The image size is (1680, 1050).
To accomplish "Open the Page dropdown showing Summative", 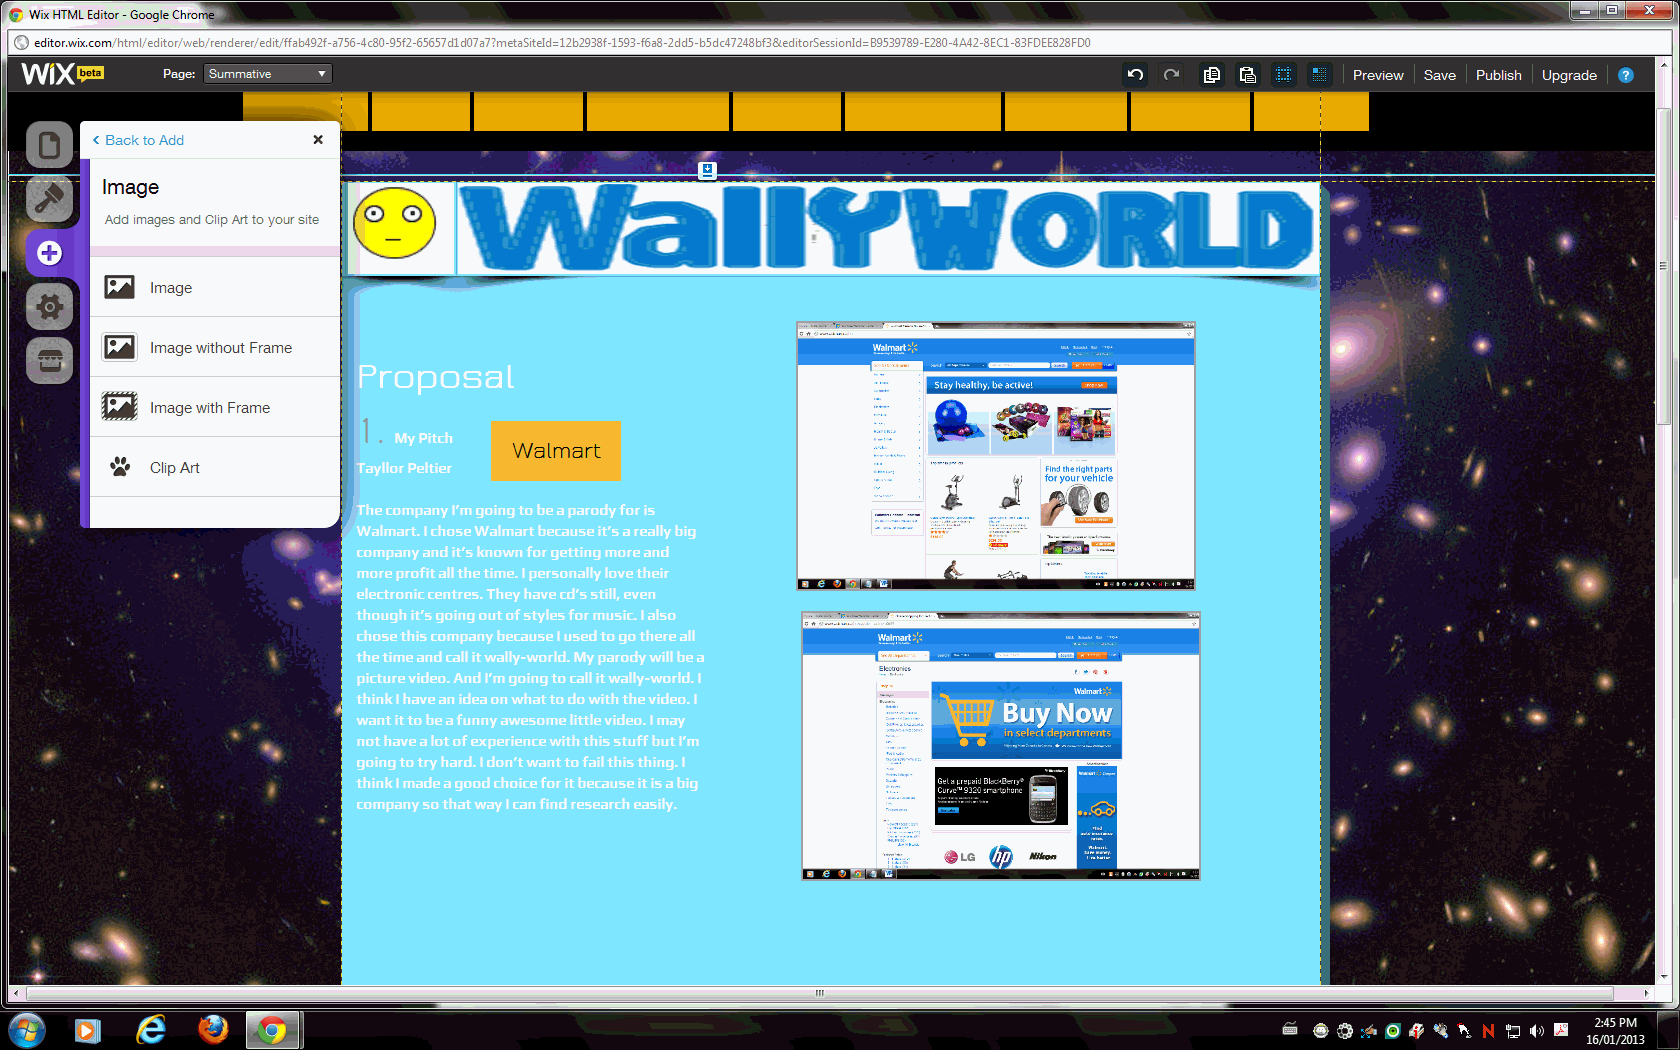I will click(x=267, y=74).
